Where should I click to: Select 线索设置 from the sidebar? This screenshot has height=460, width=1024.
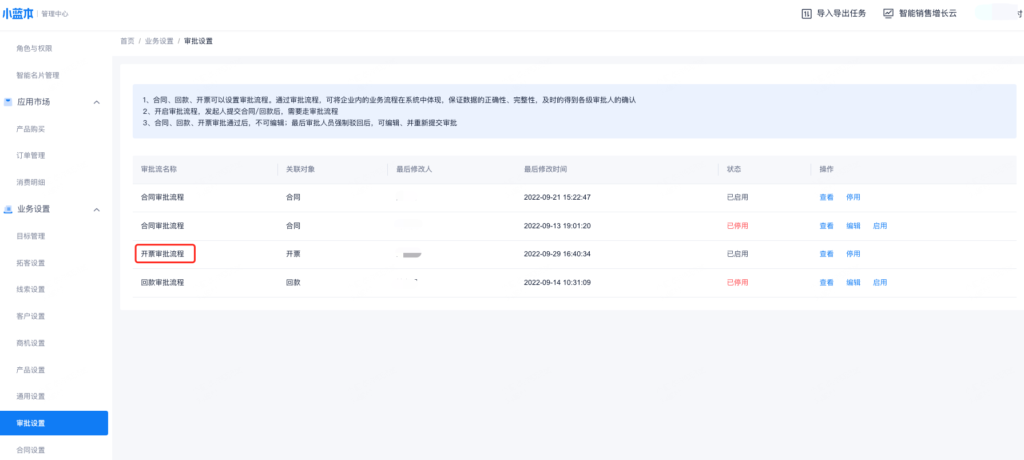coord(31,289)
